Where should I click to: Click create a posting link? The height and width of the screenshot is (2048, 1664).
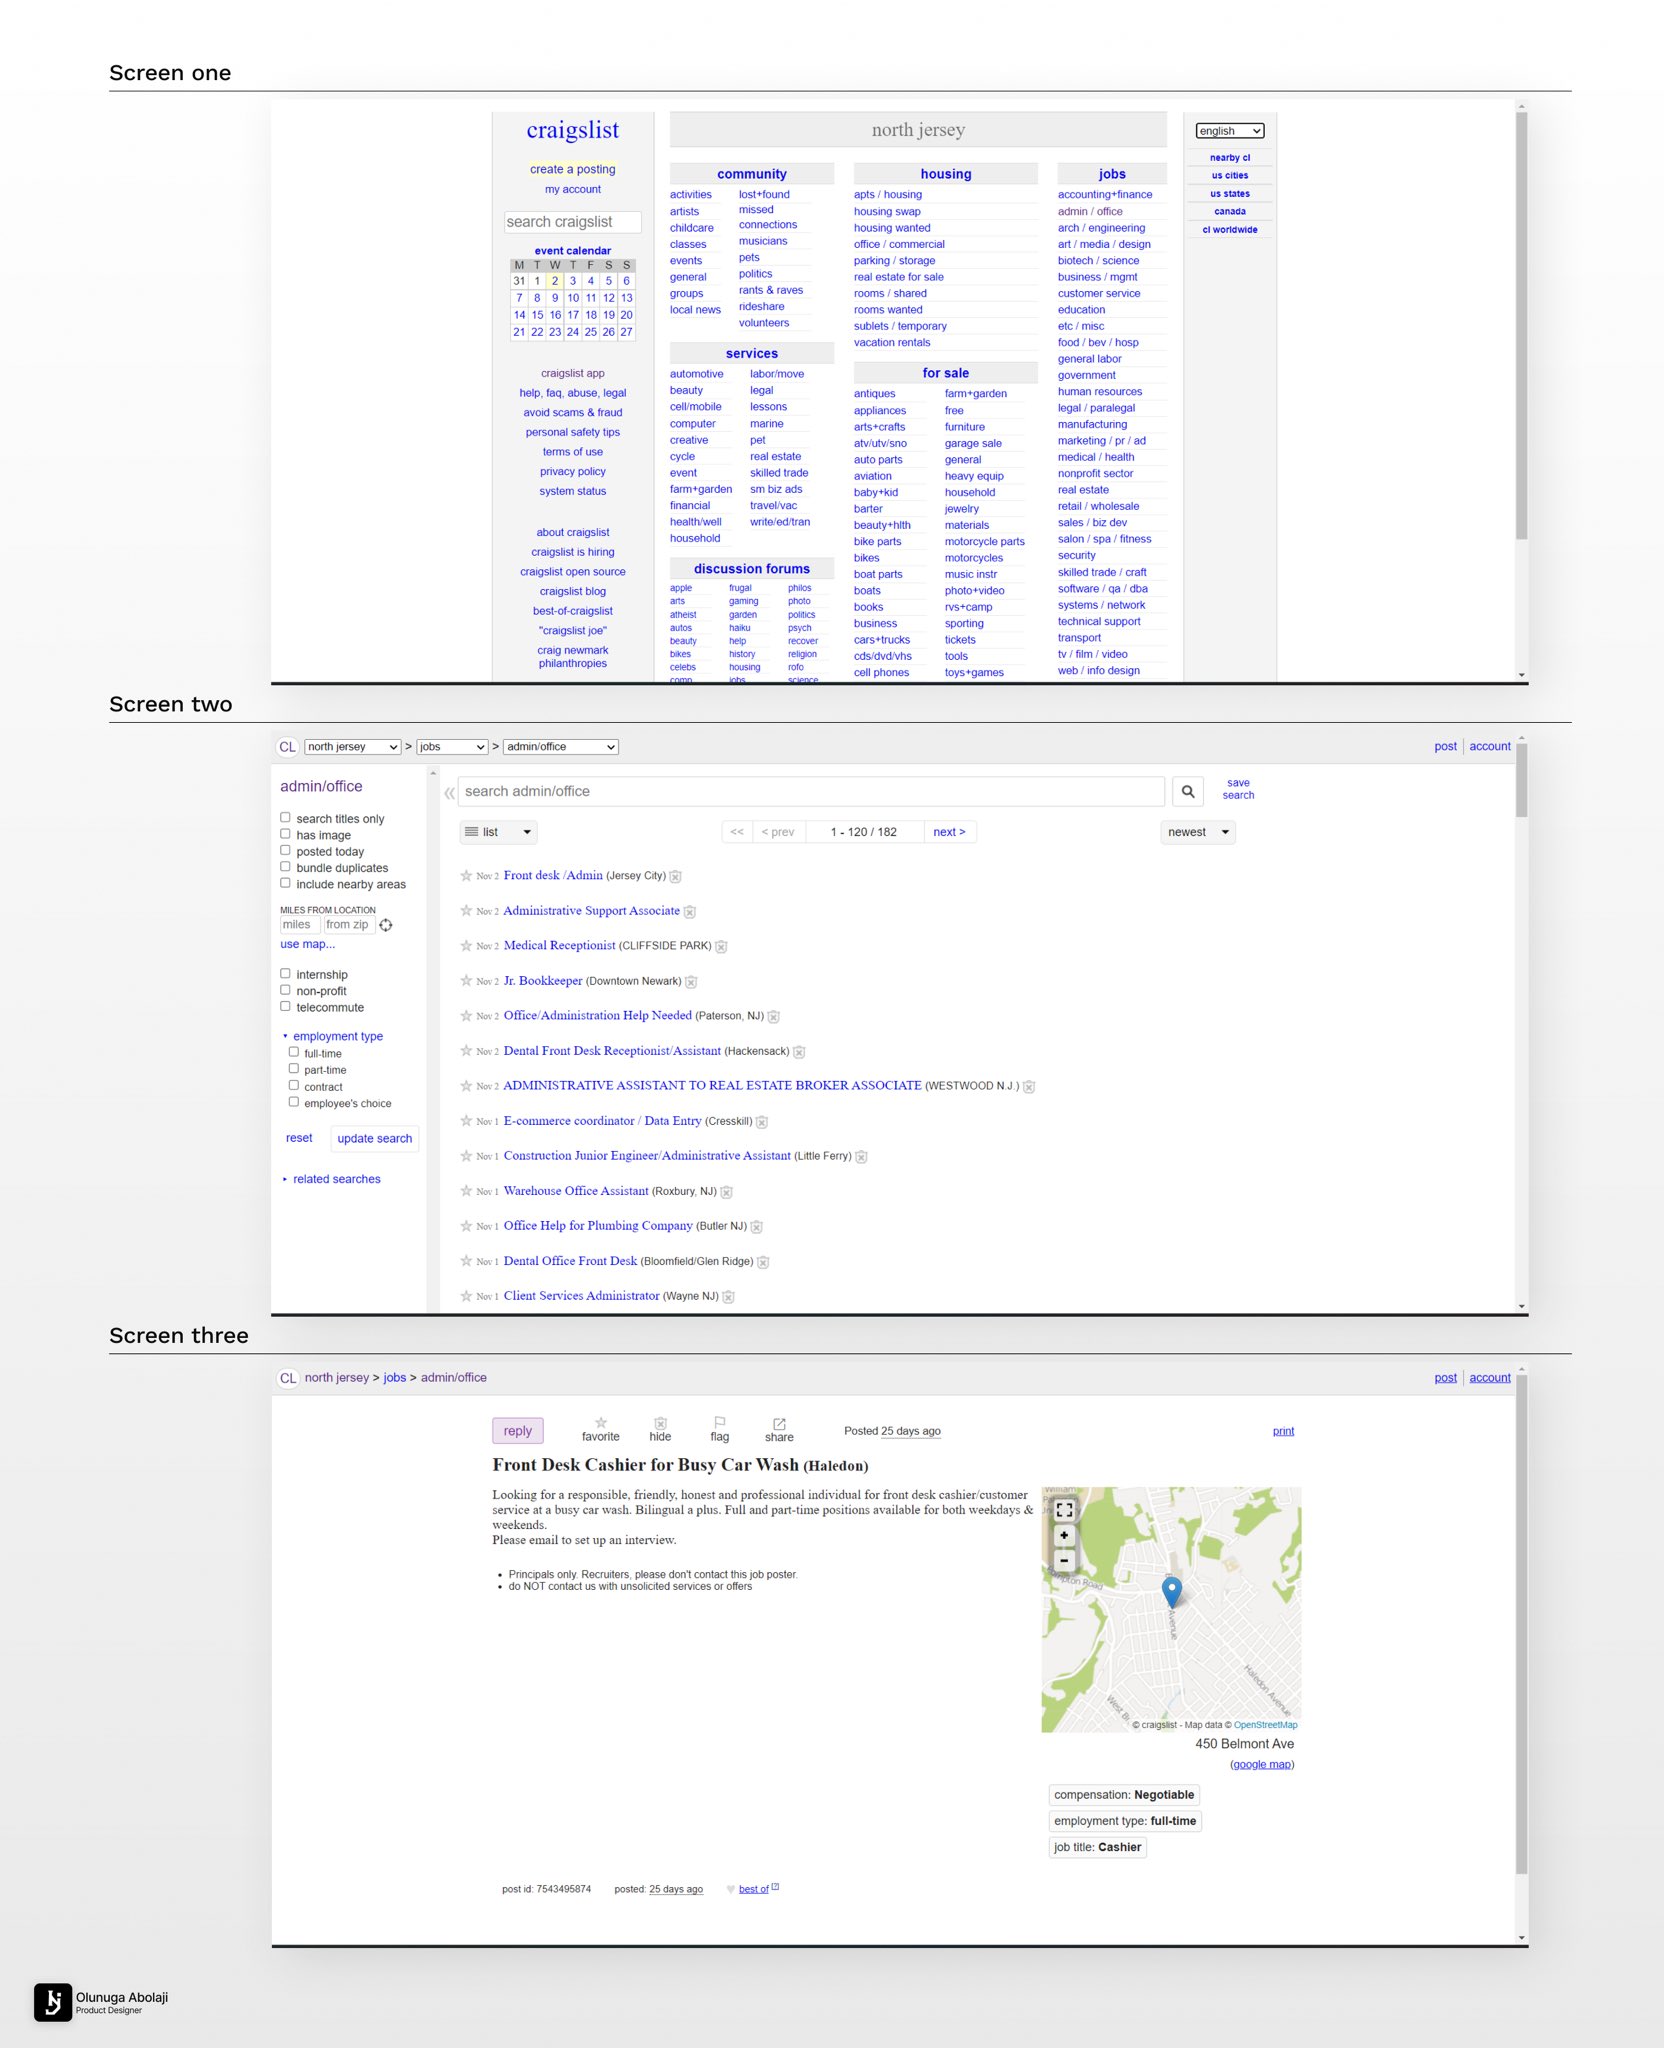(573, 169)
